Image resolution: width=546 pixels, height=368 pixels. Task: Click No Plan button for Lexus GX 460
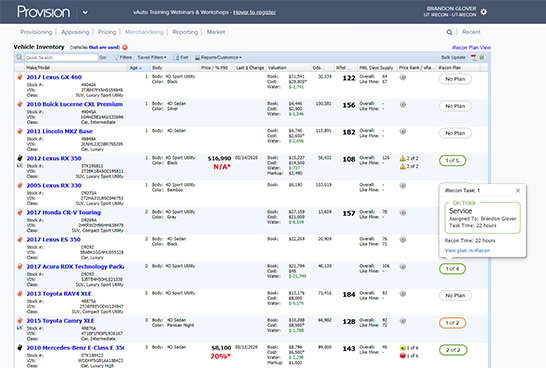(x=455, y=79)
